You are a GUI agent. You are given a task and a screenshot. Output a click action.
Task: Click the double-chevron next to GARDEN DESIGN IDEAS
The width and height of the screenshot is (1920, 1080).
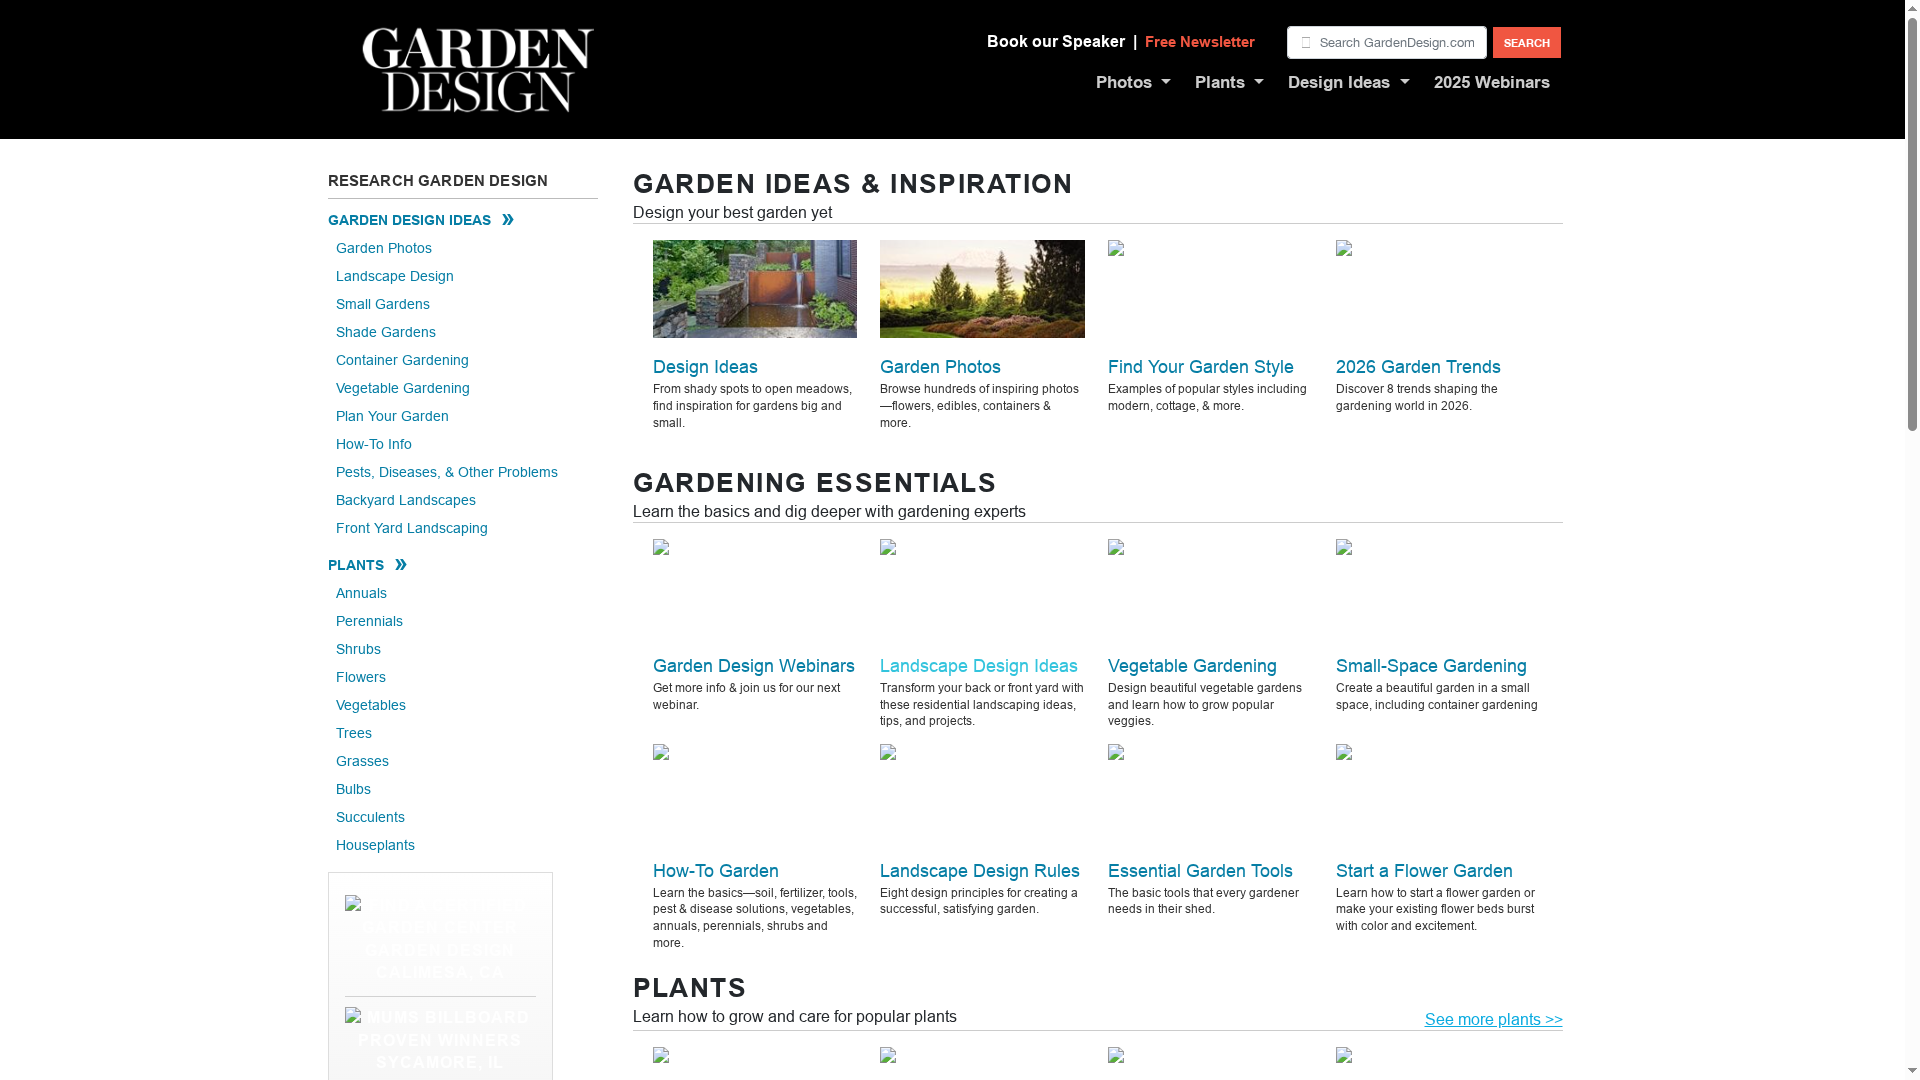click(x=508, y=219)
